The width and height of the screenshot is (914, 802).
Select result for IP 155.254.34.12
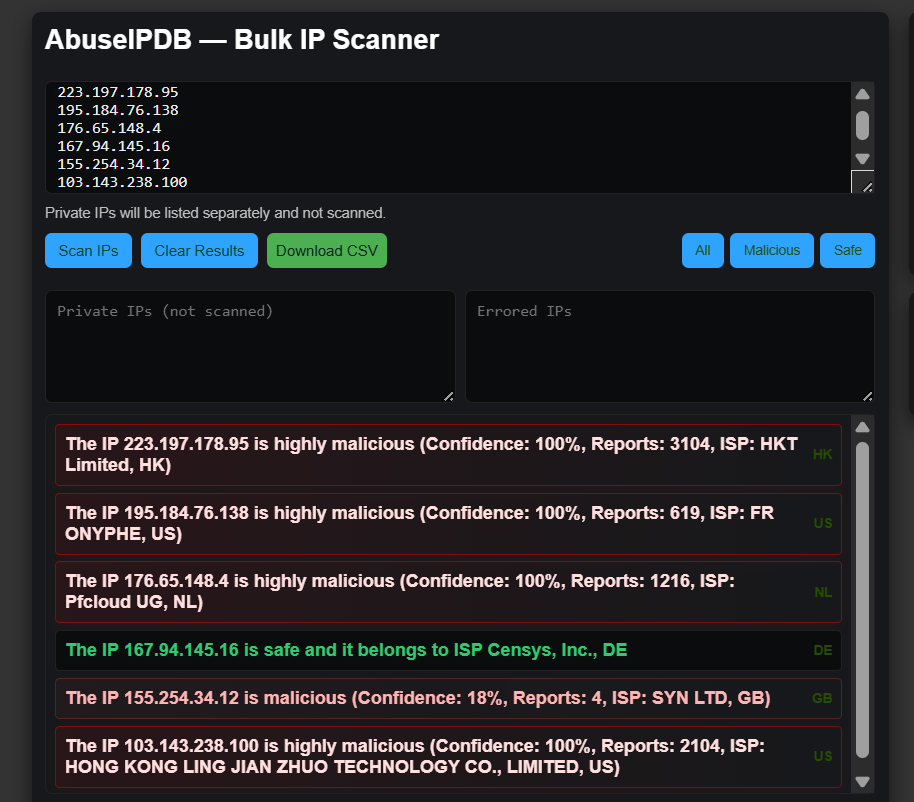pos(448,698)
